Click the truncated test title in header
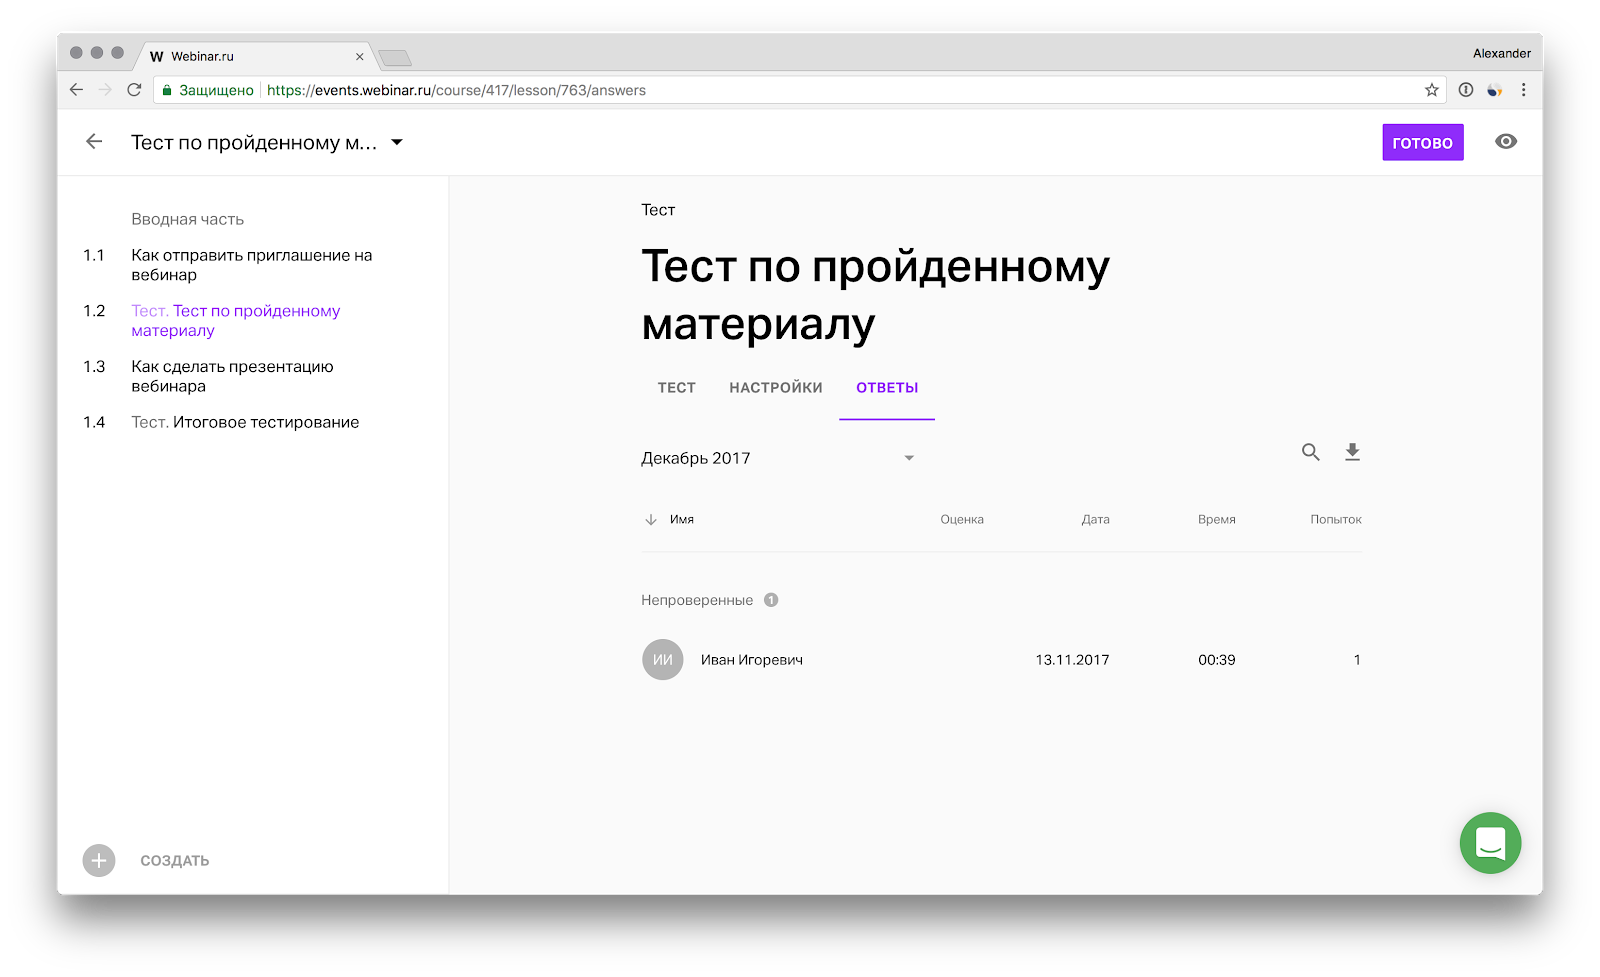1600x977 pixels. pos(254,142)
